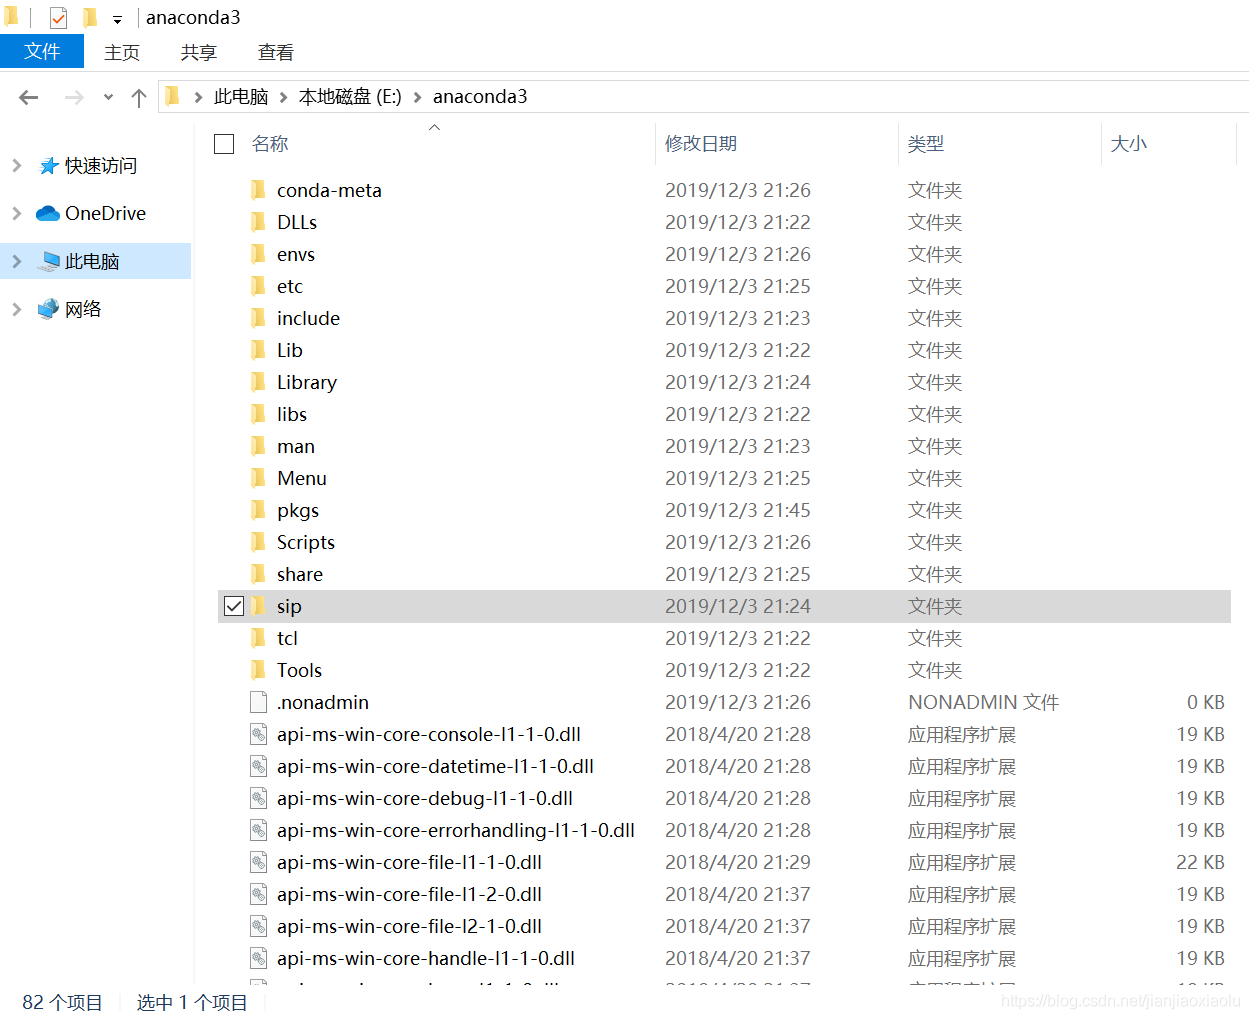Click the libs folder icon
This screenshot has height=1019, width=1249.
258,414
